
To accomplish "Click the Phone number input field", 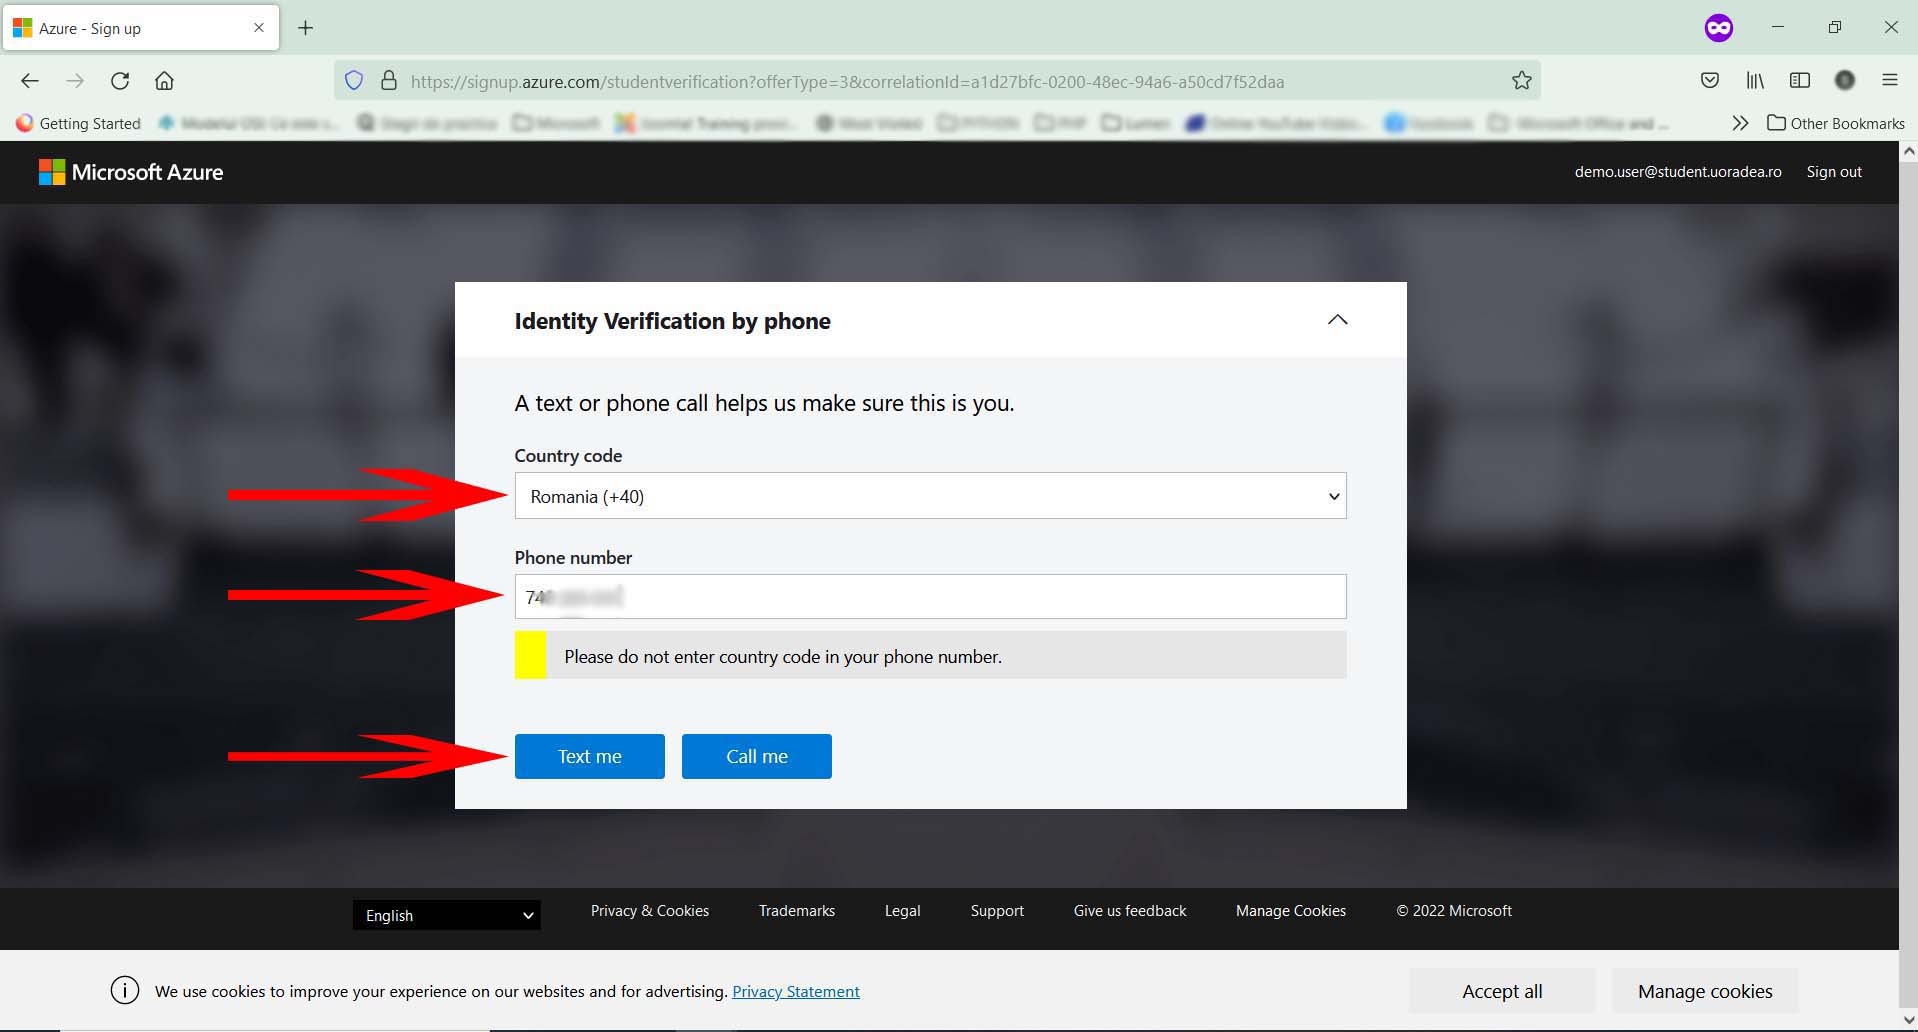I will coord(930,597).
